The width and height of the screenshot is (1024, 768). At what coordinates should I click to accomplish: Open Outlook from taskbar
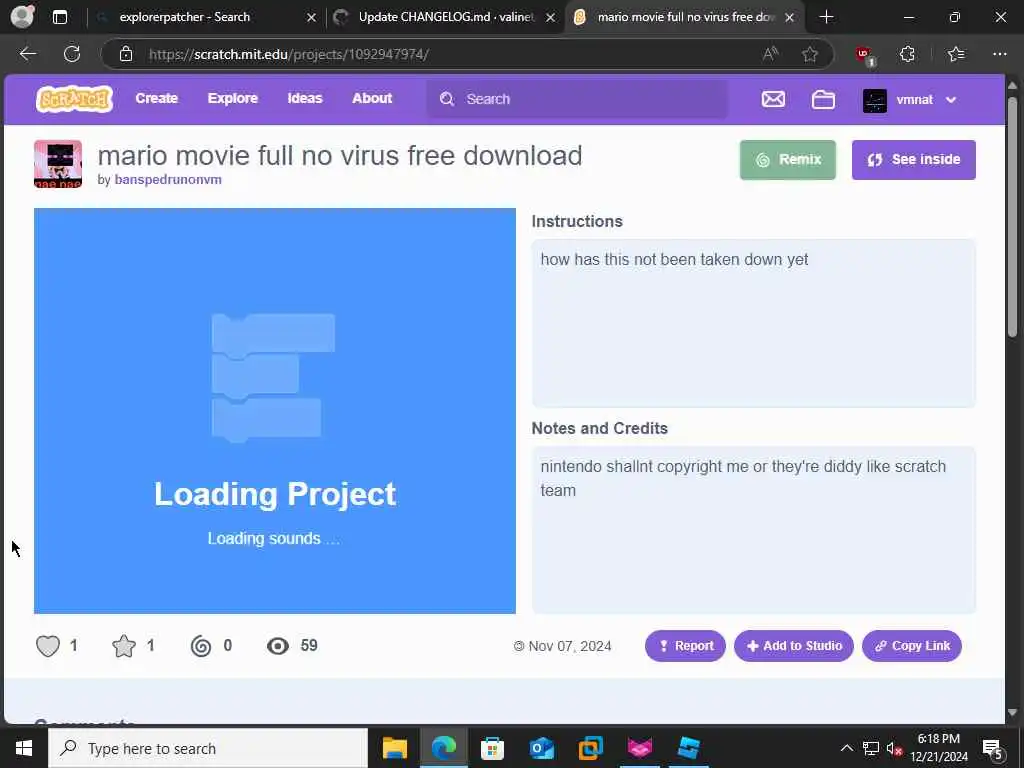[541, 748]
